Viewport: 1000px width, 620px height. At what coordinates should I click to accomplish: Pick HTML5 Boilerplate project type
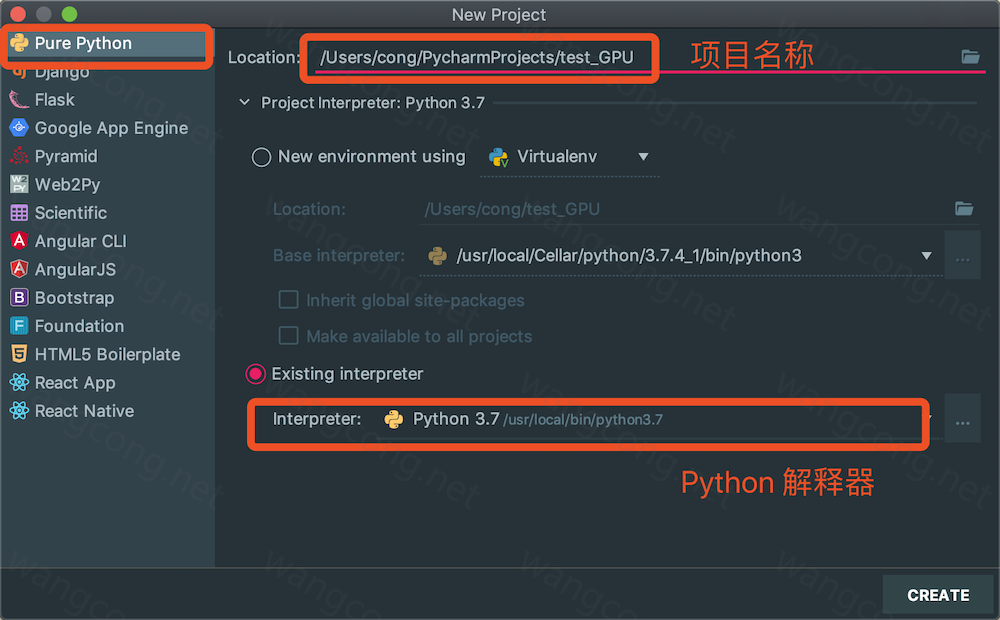coord(107,354)
